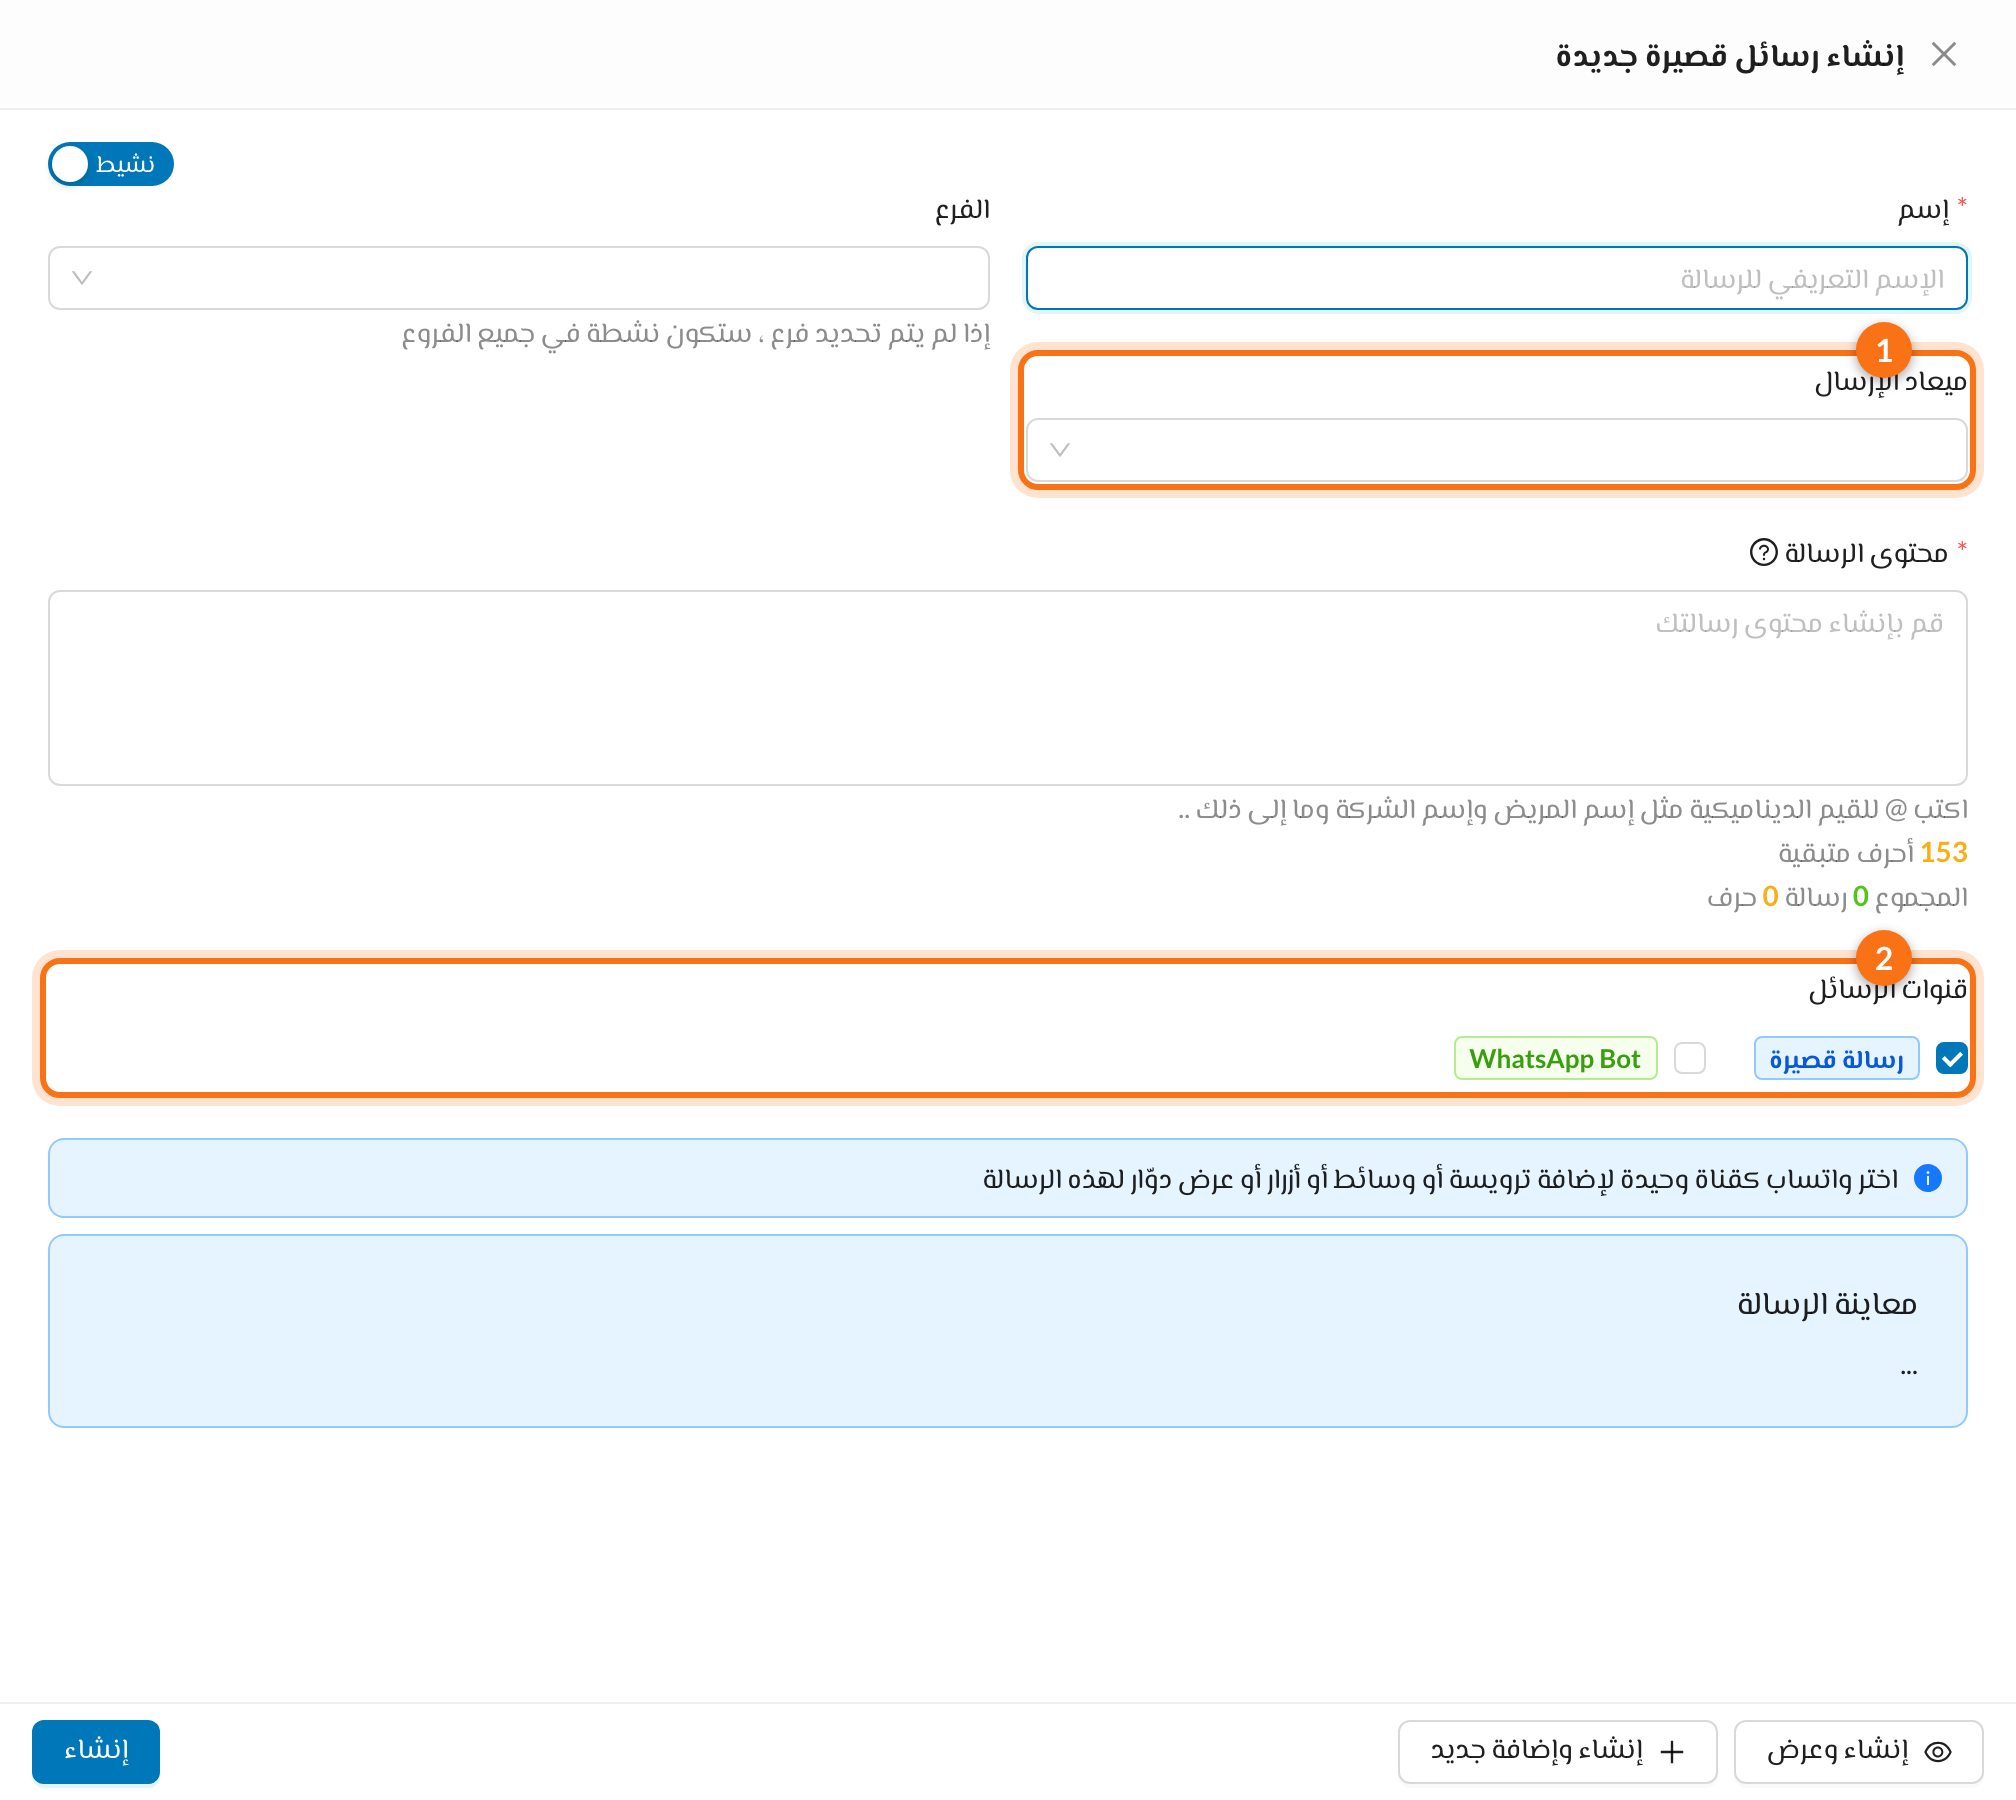Open the الفرع branch dropdown
Viewport: 2016px width, 1800px height.
pyautogui.click(x=519, y=278)
